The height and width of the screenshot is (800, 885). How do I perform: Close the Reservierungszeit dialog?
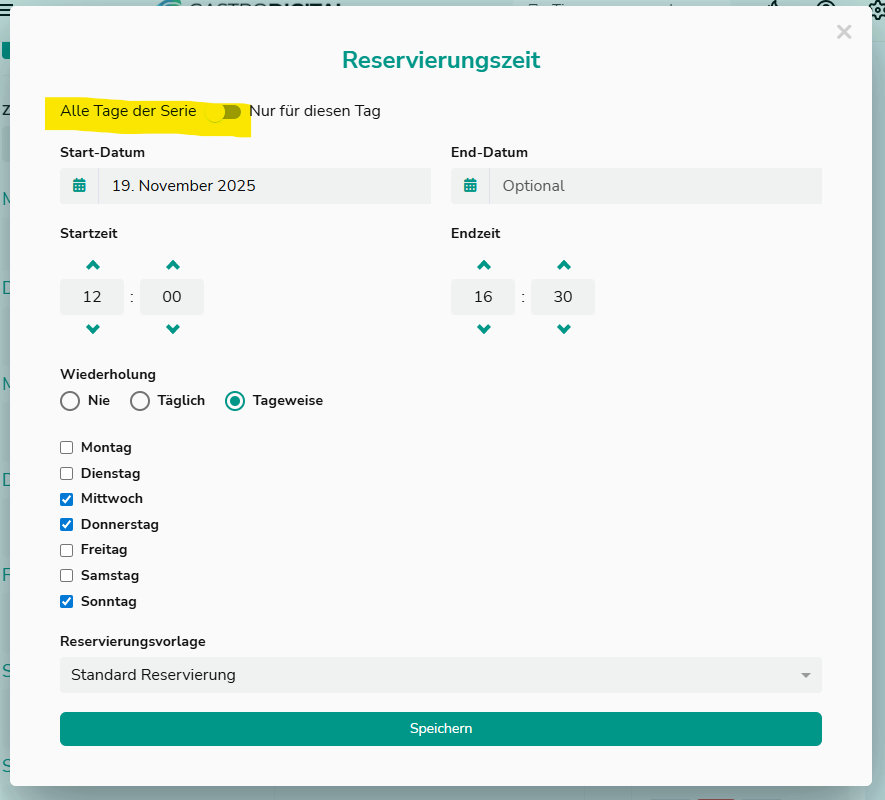844,32
